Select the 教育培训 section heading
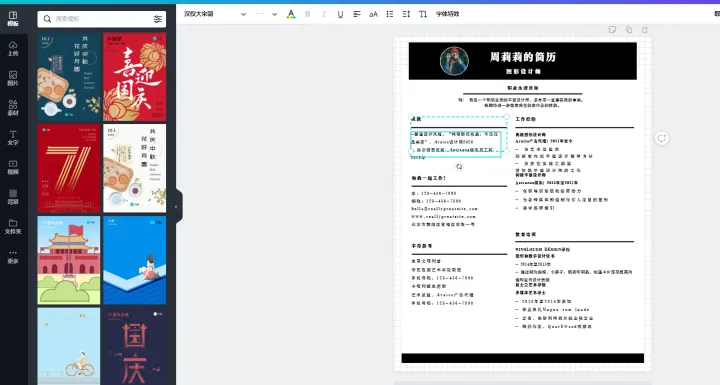Image resolution: width=720 pixels, height=385 pixels. [x=526, y=234]
